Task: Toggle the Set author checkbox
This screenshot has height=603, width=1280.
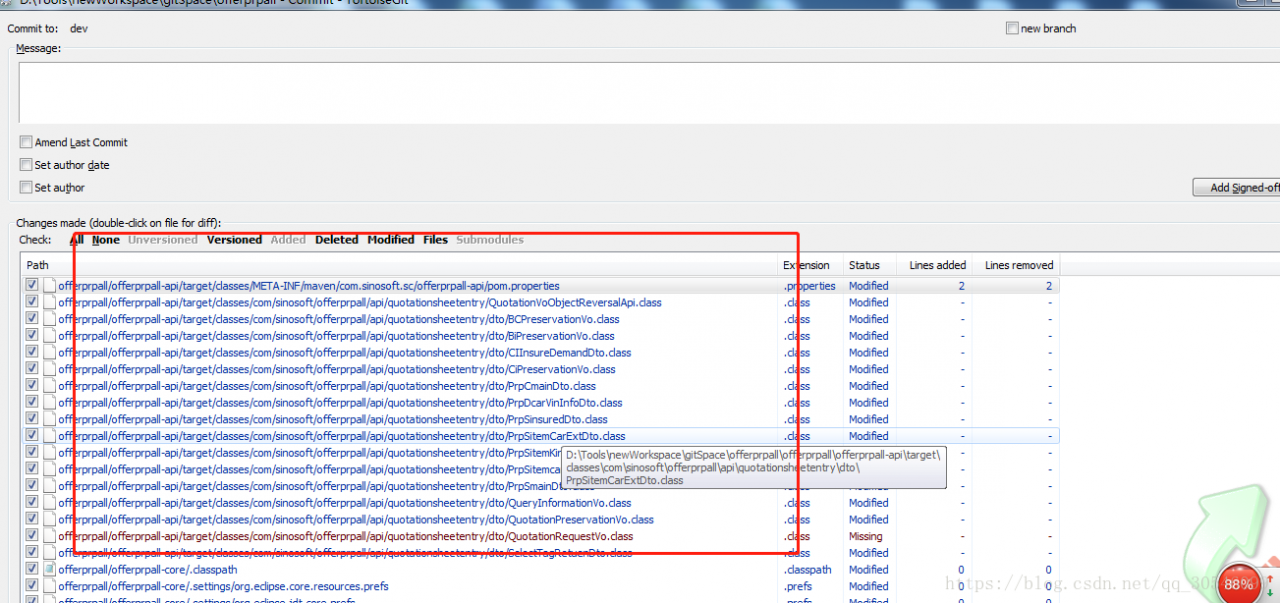Action: (26, 187)
